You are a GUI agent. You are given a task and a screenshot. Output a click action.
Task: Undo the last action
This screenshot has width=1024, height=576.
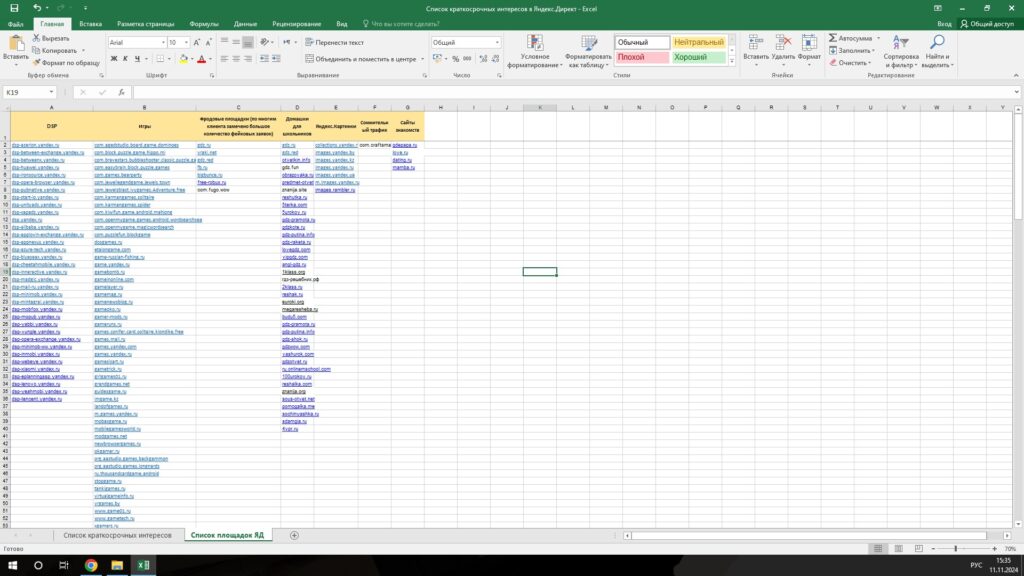[x=37, y=8]
